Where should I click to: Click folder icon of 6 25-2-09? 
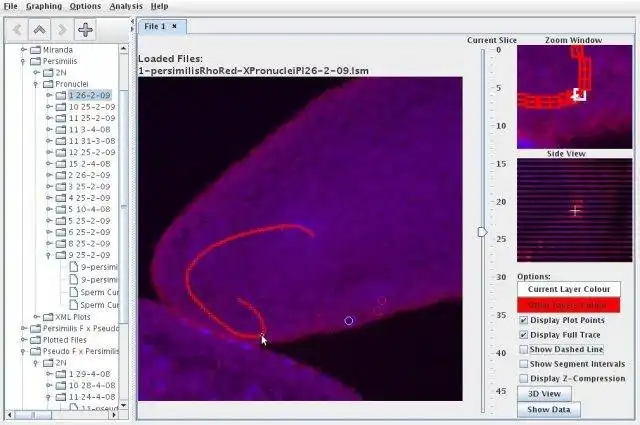click(61, 232)
